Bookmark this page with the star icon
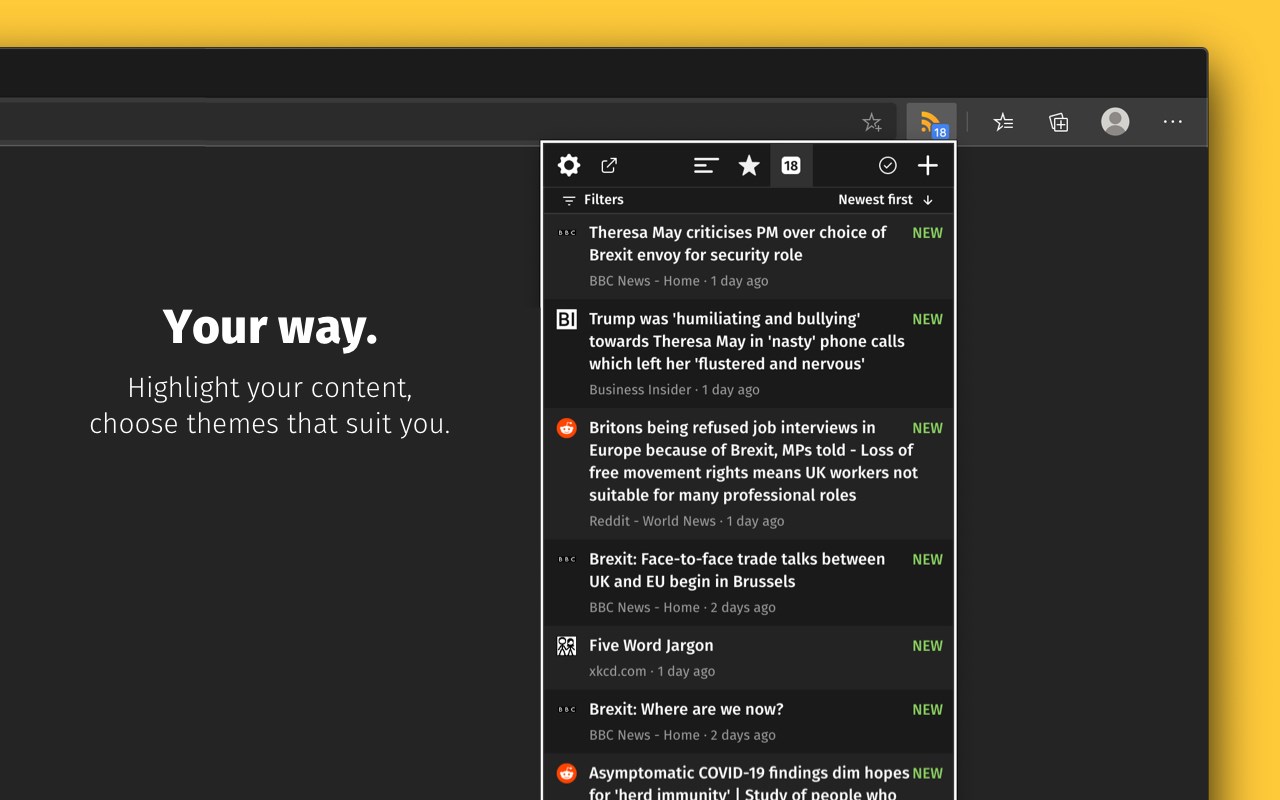The height and width of the screenshot is (800, 1280). (872, 123)
